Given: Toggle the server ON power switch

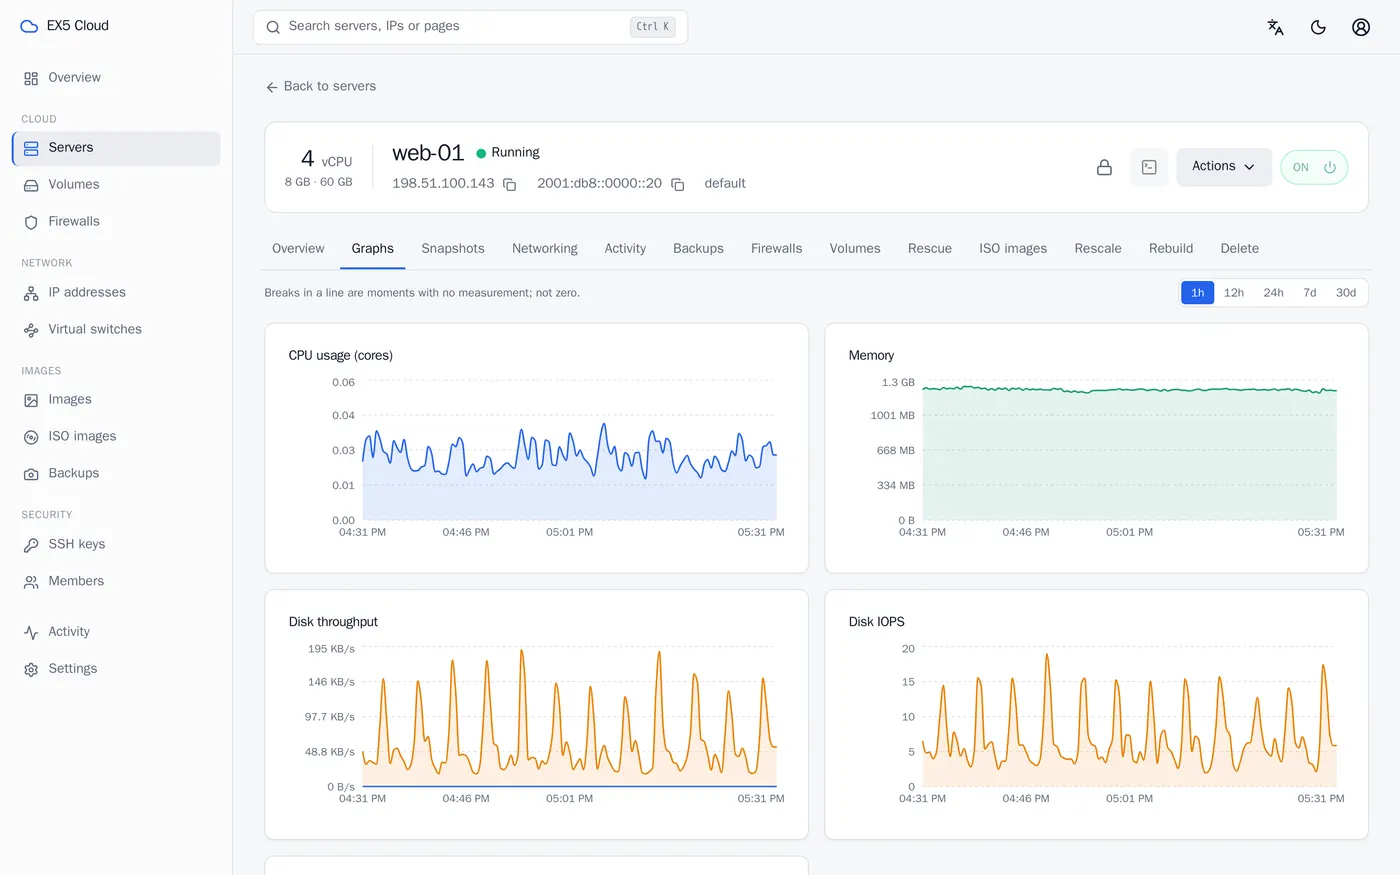Looking at the screenshot, I should tap(1314, 167).
